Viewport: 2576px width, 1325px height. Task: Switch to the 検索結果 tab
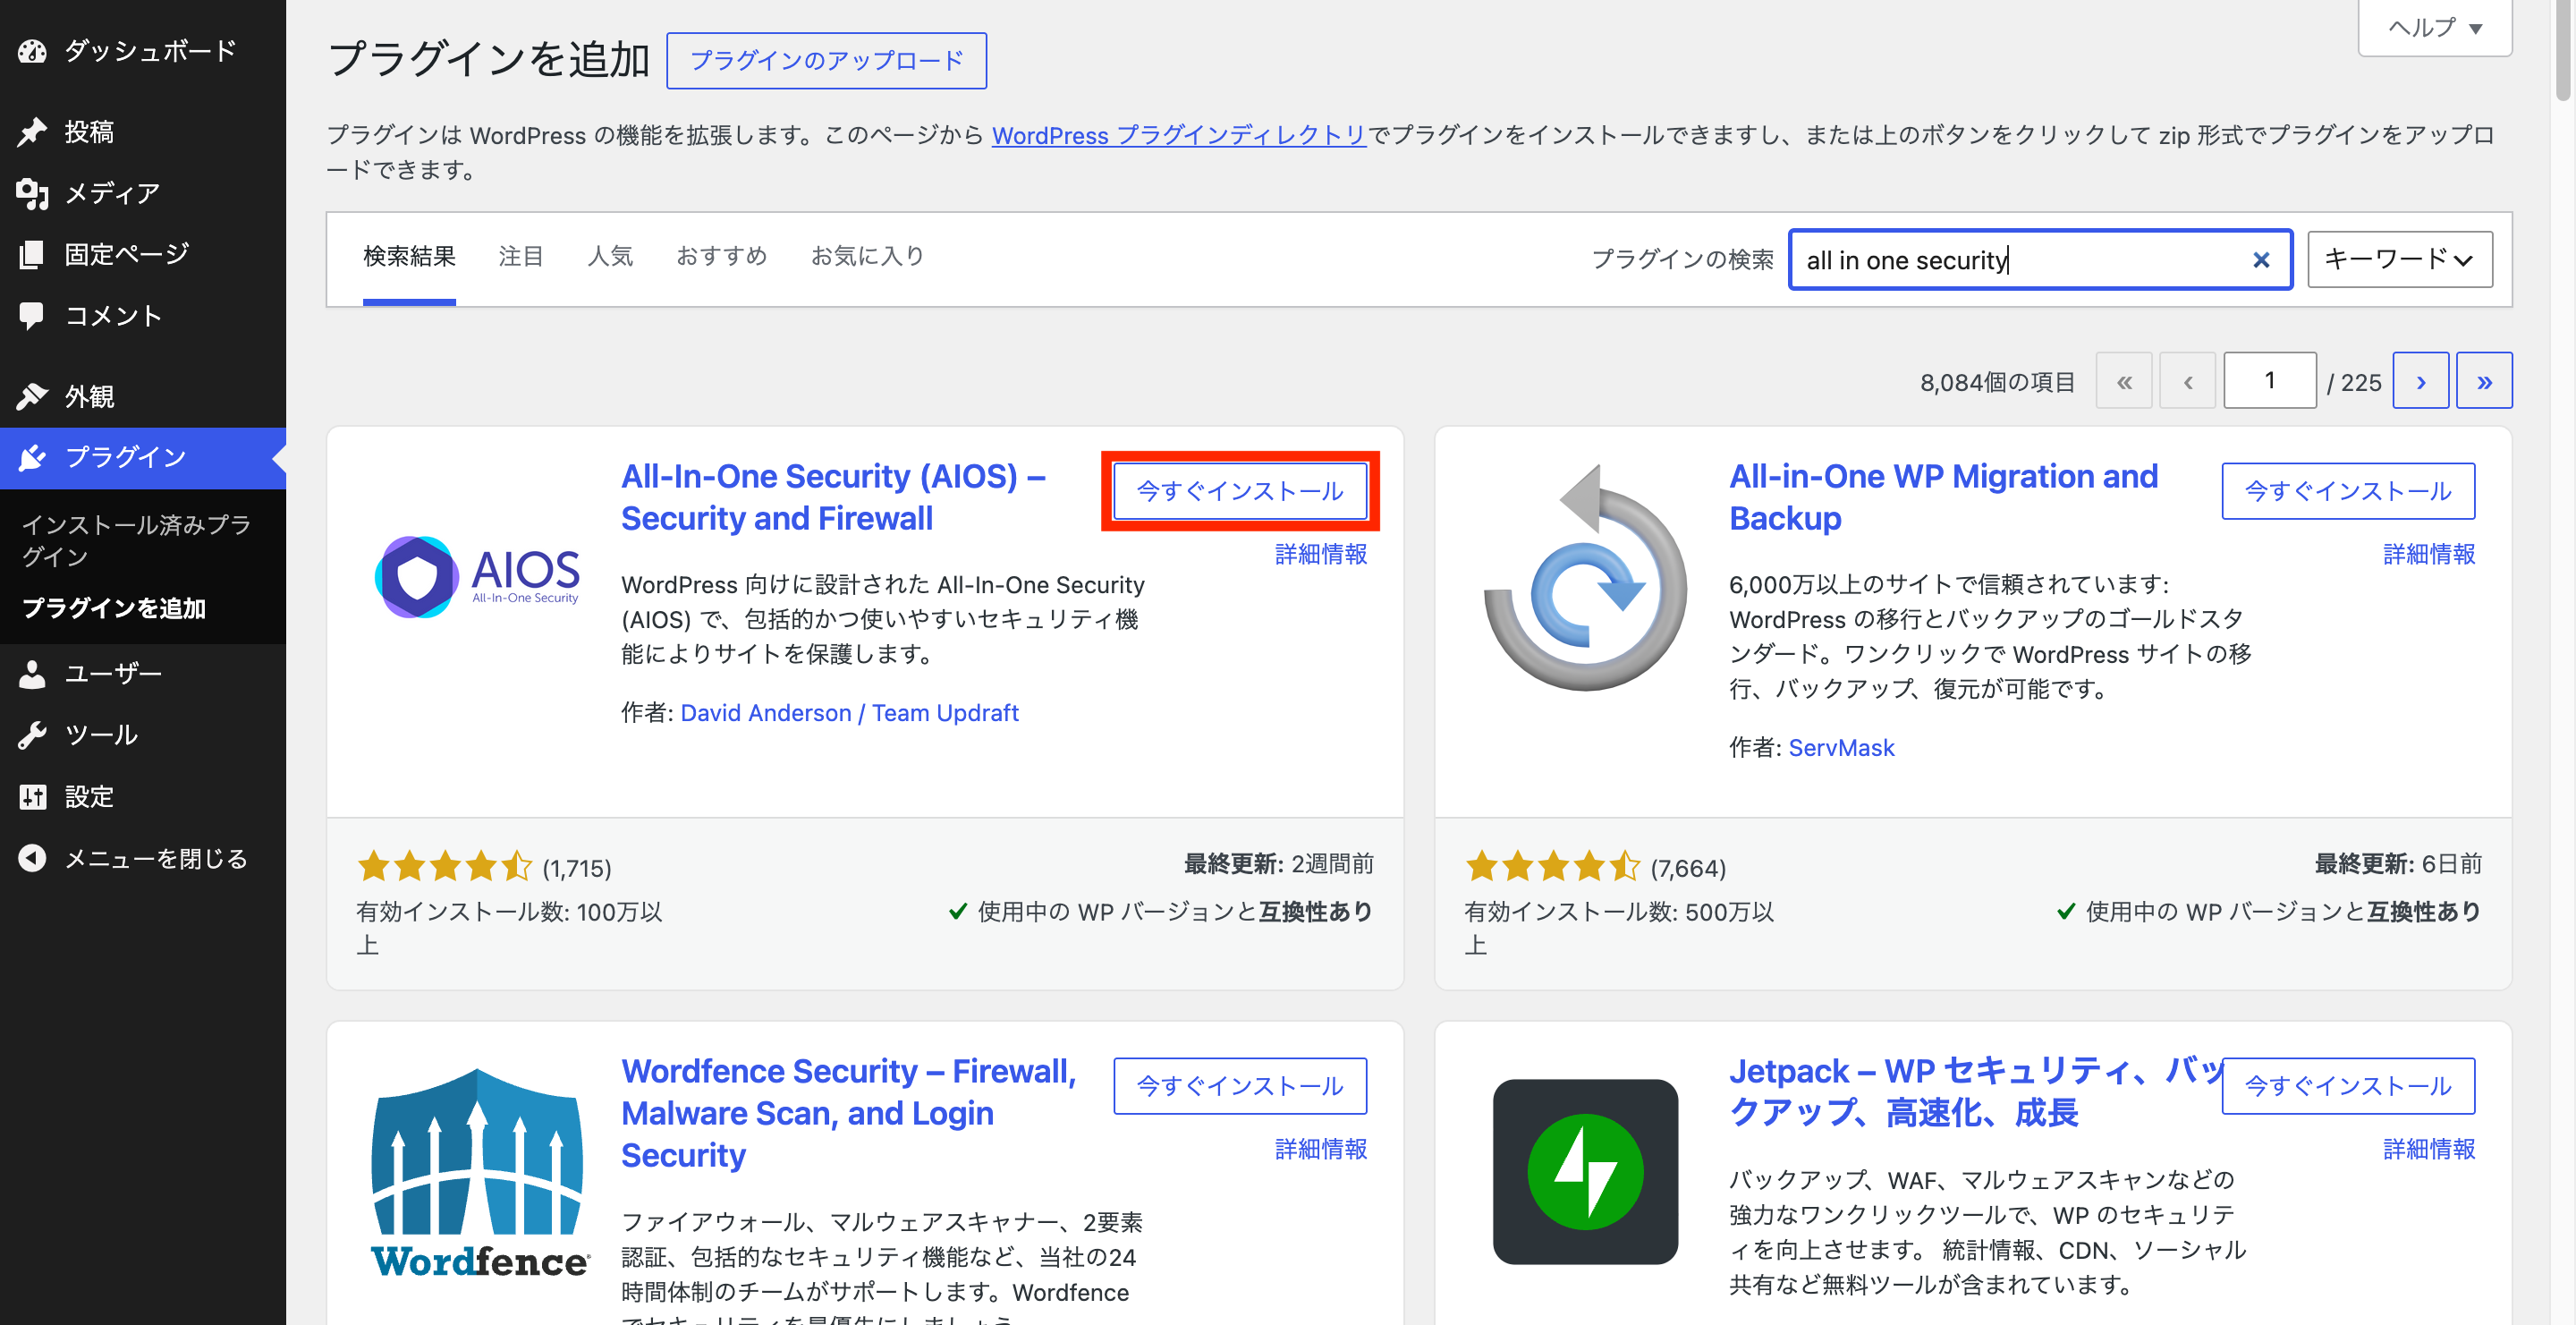tap(409, 256)
